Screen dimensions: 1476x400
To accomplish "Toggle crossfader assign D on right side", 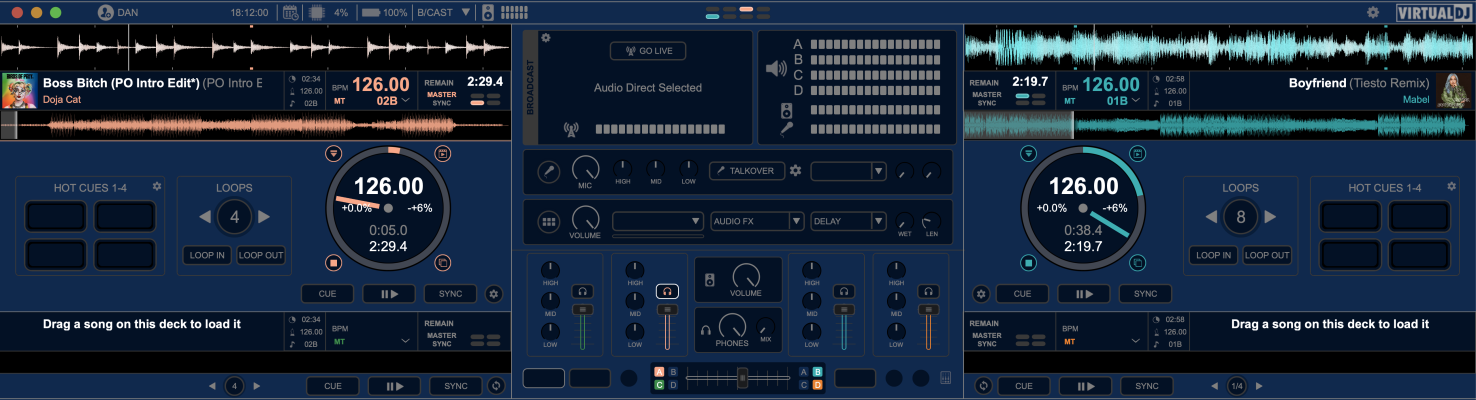I will 817,384.
